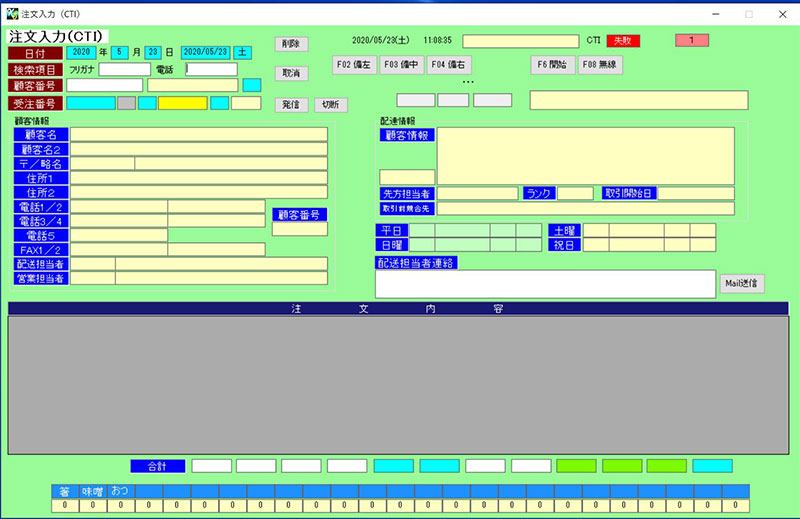The image size is (800, 519).
Task: Select the 住所1 address field
Action: coord(198,178)
